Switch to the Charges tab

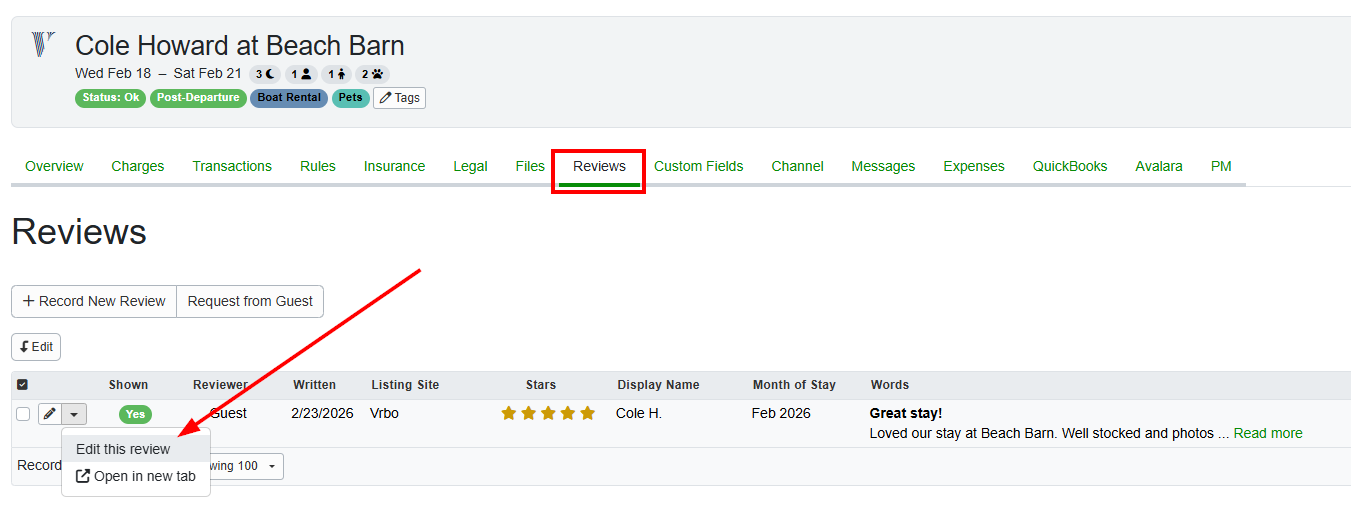point(138,166)
